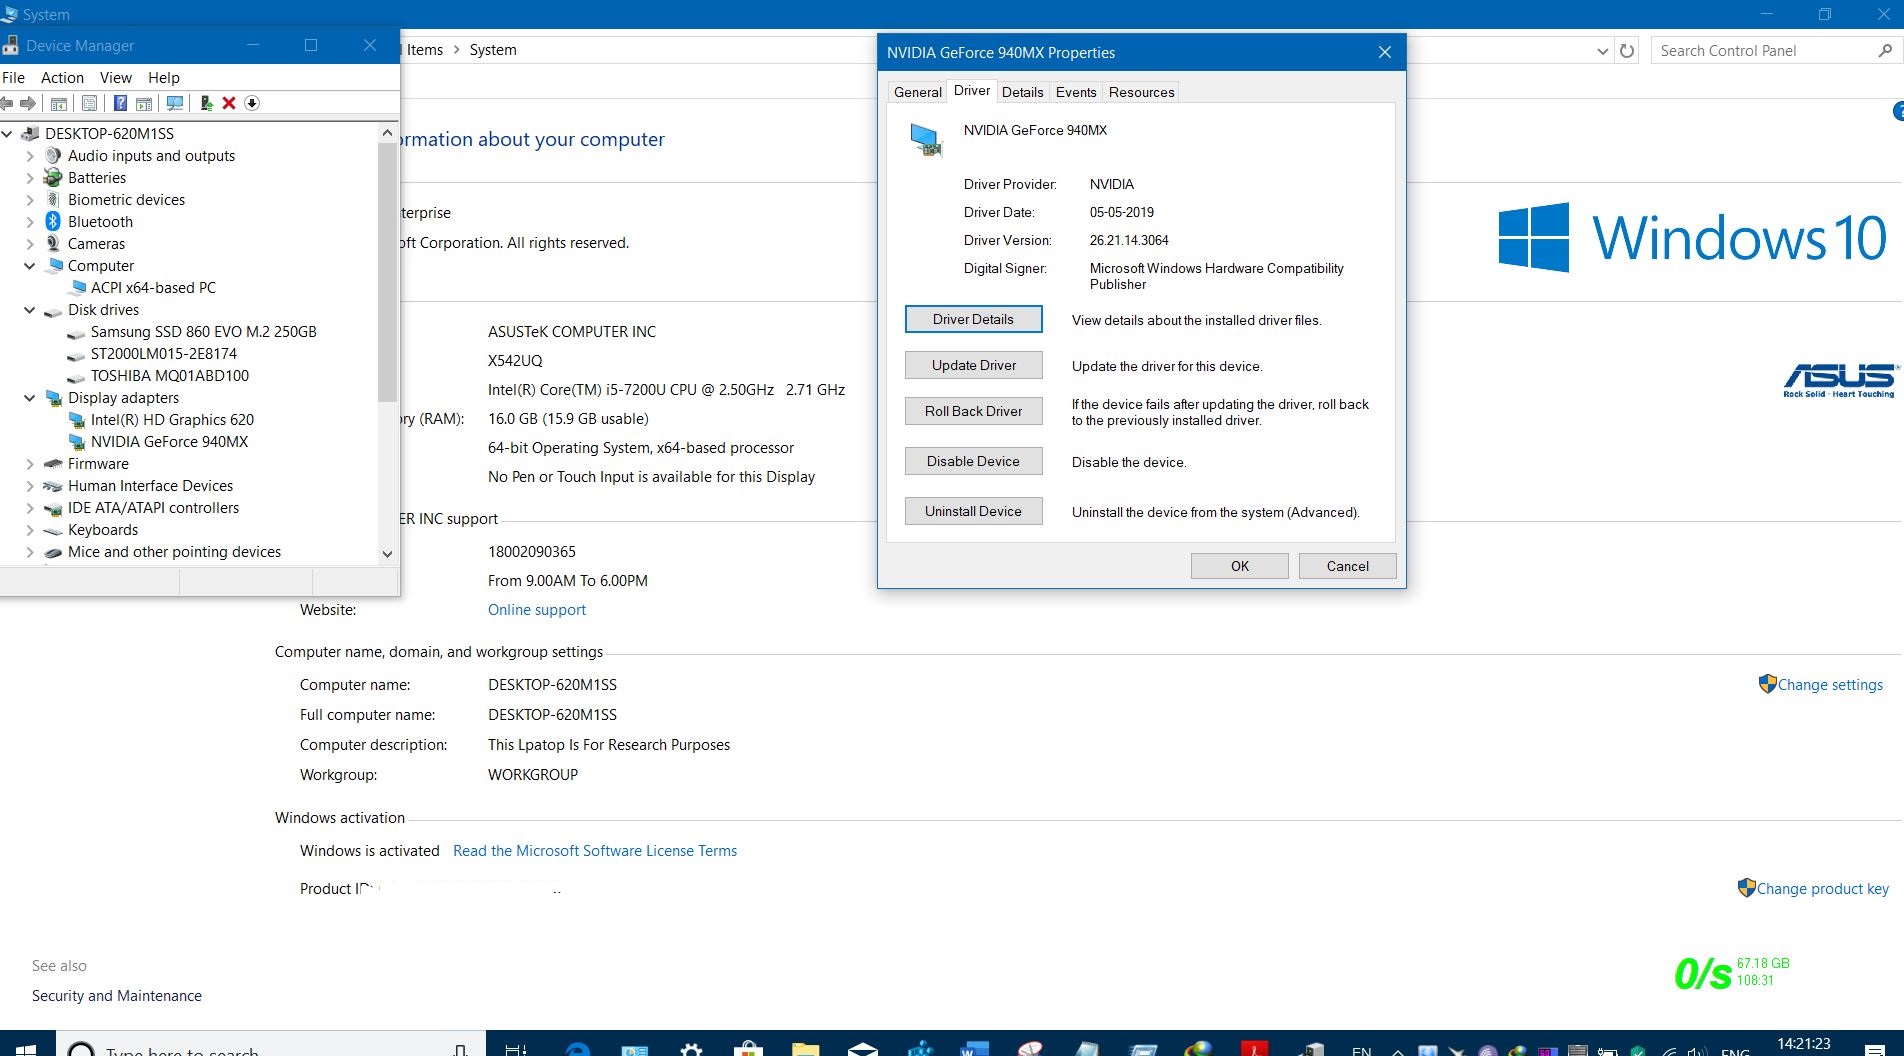Toggle the action pane toolbar icon
The image size is (1904, 1056).
144,103
